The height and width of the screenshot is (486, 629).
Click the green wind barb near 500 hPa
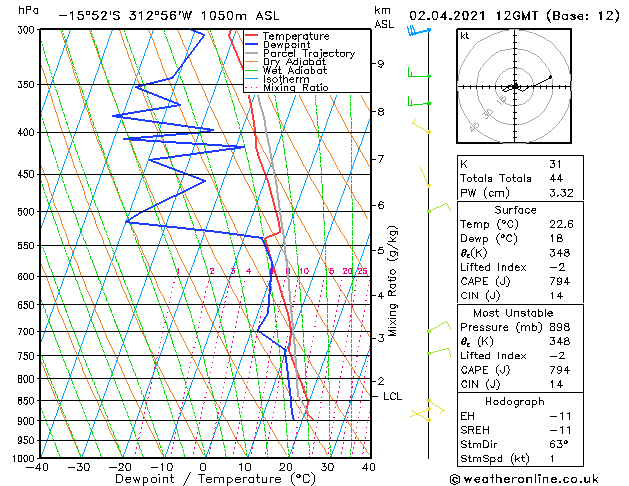[x=439, y=208]
